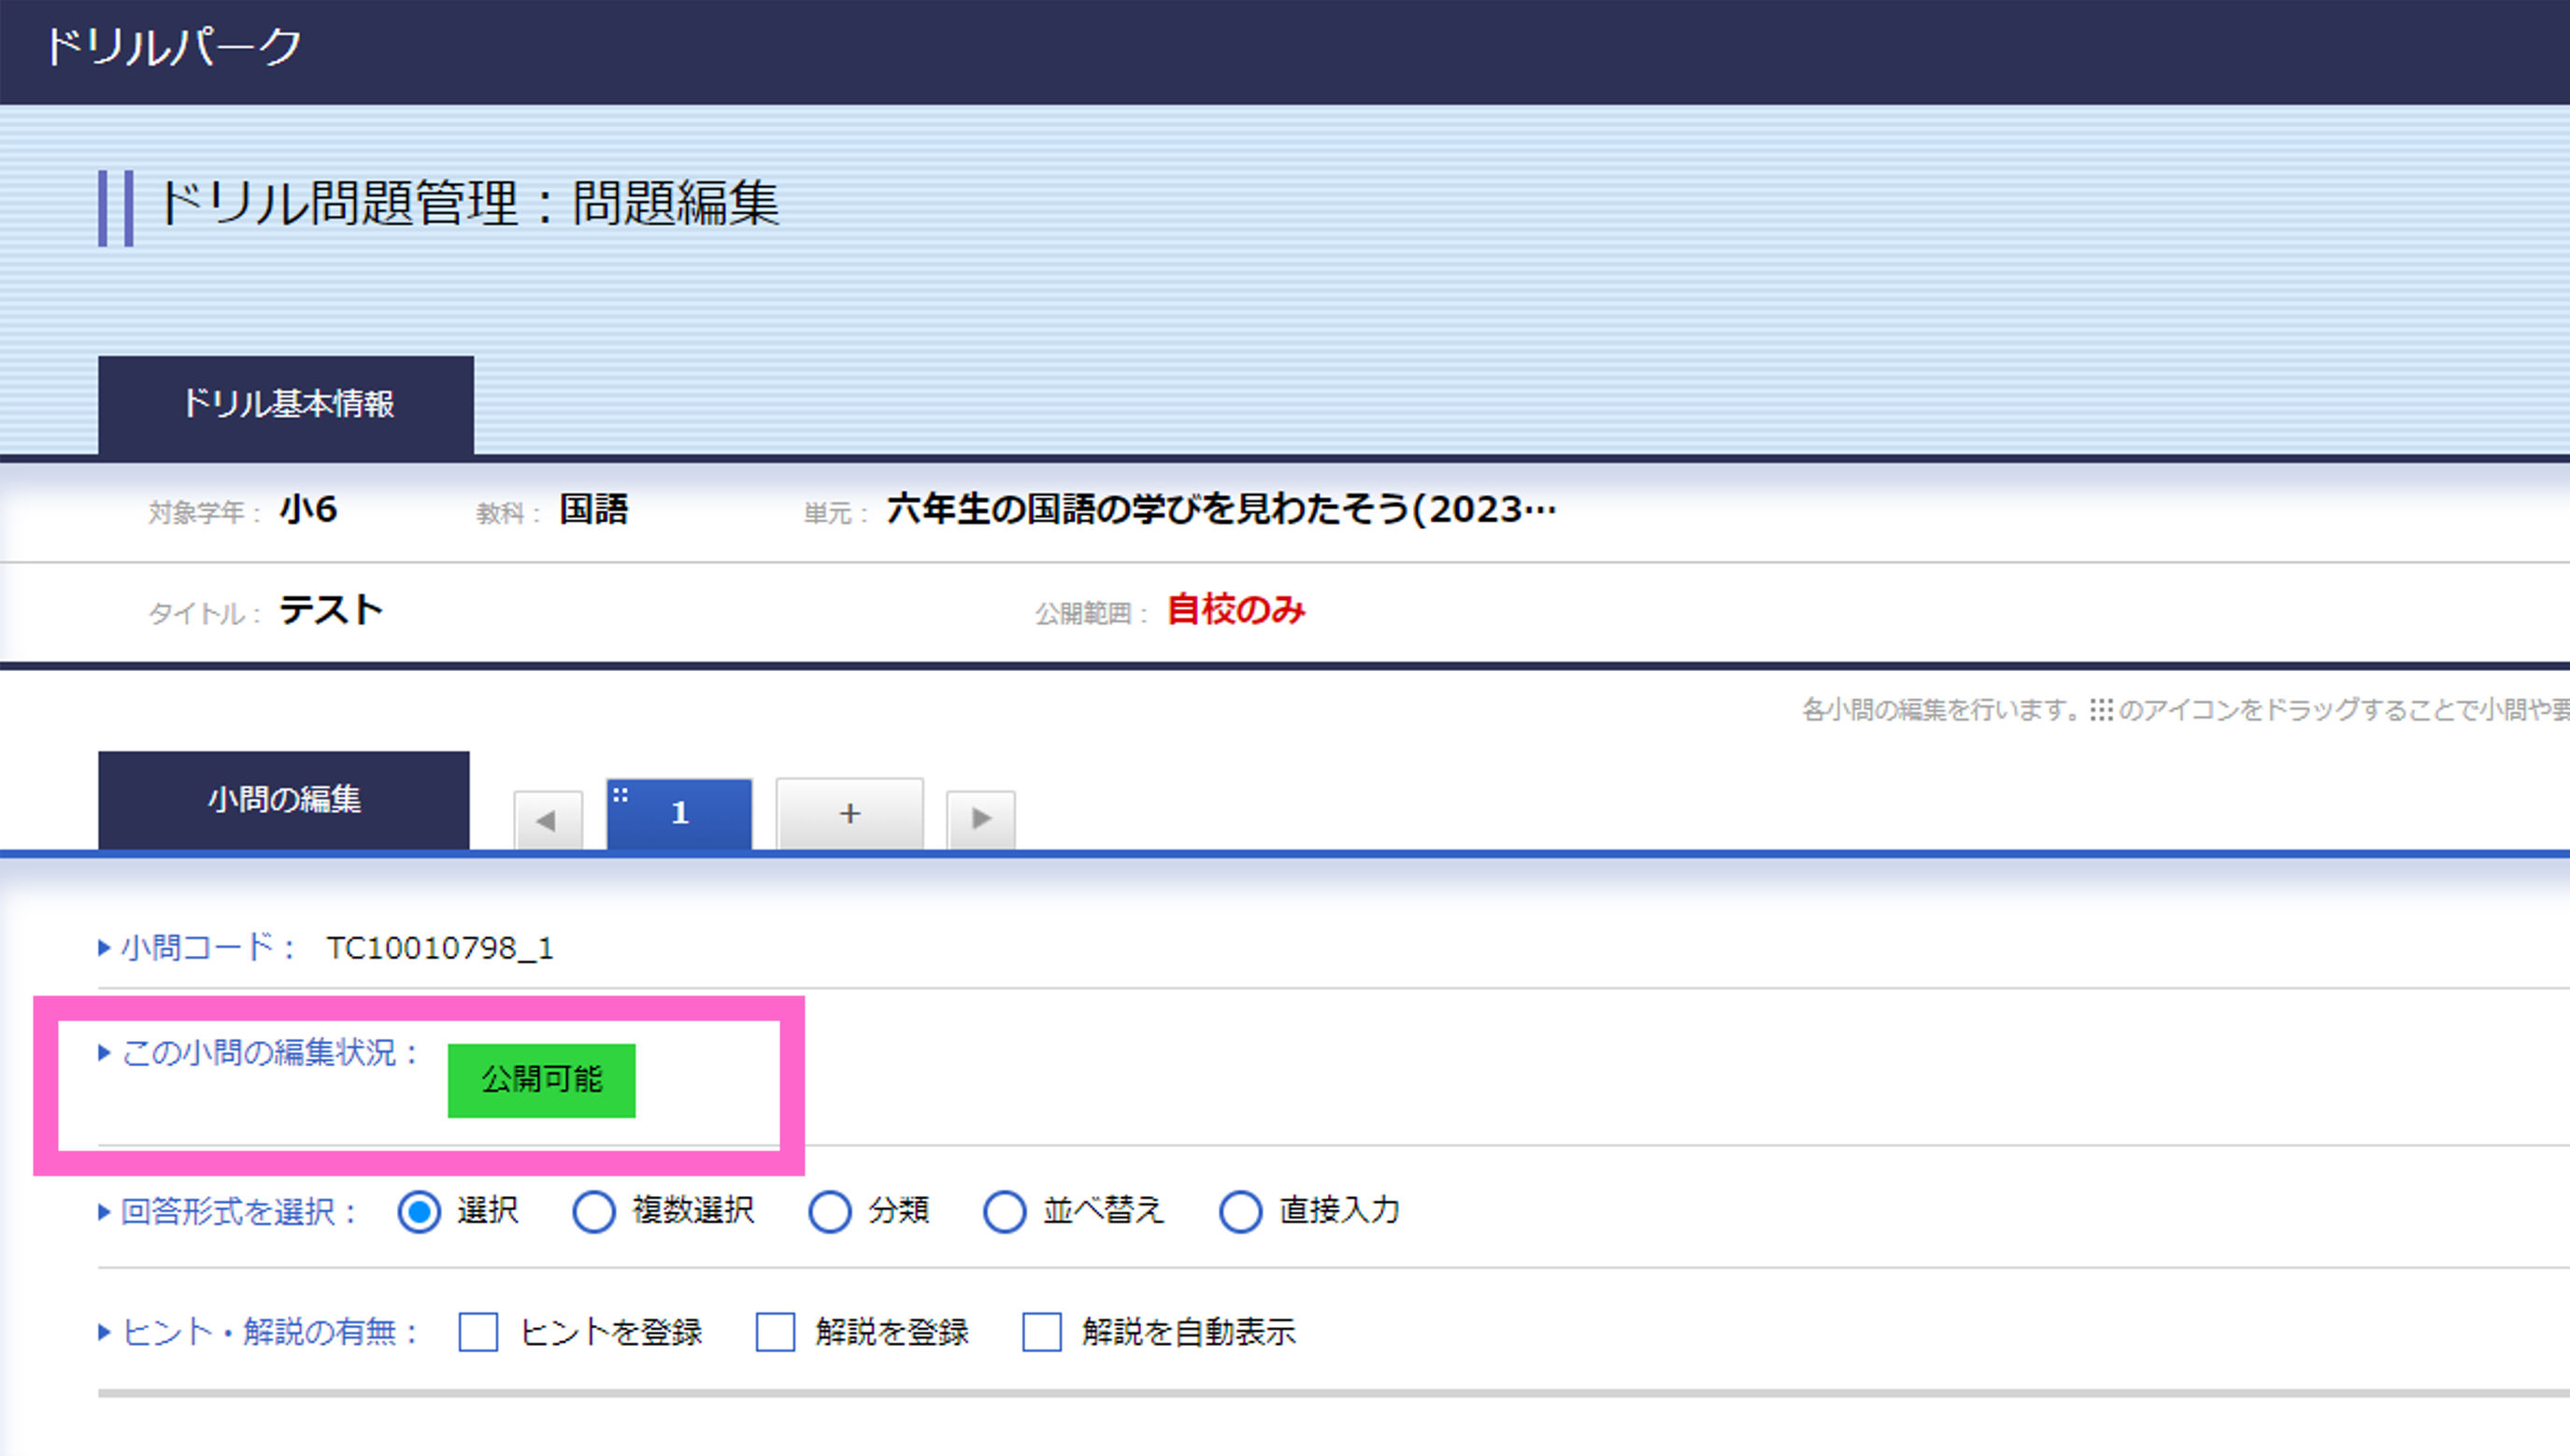
Task: Click the next question right arrow
Action: [981, 819]
